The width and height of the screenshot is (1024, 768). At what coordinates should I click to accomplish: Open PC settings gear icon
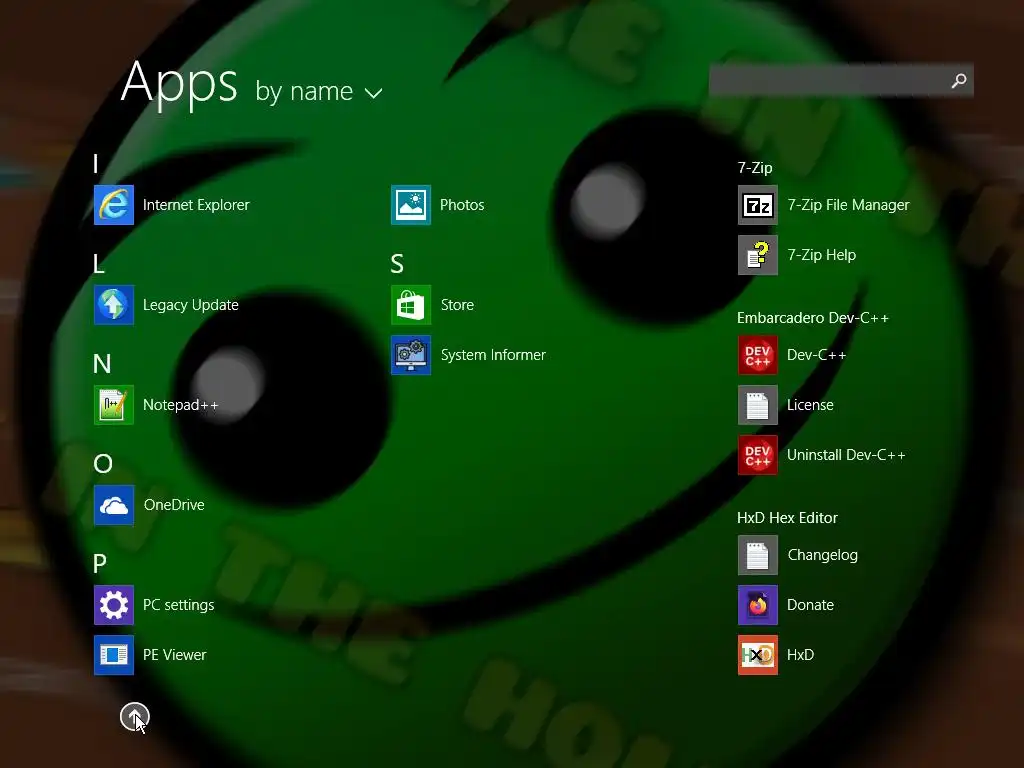pyautogui.click(x=114, y=605)
